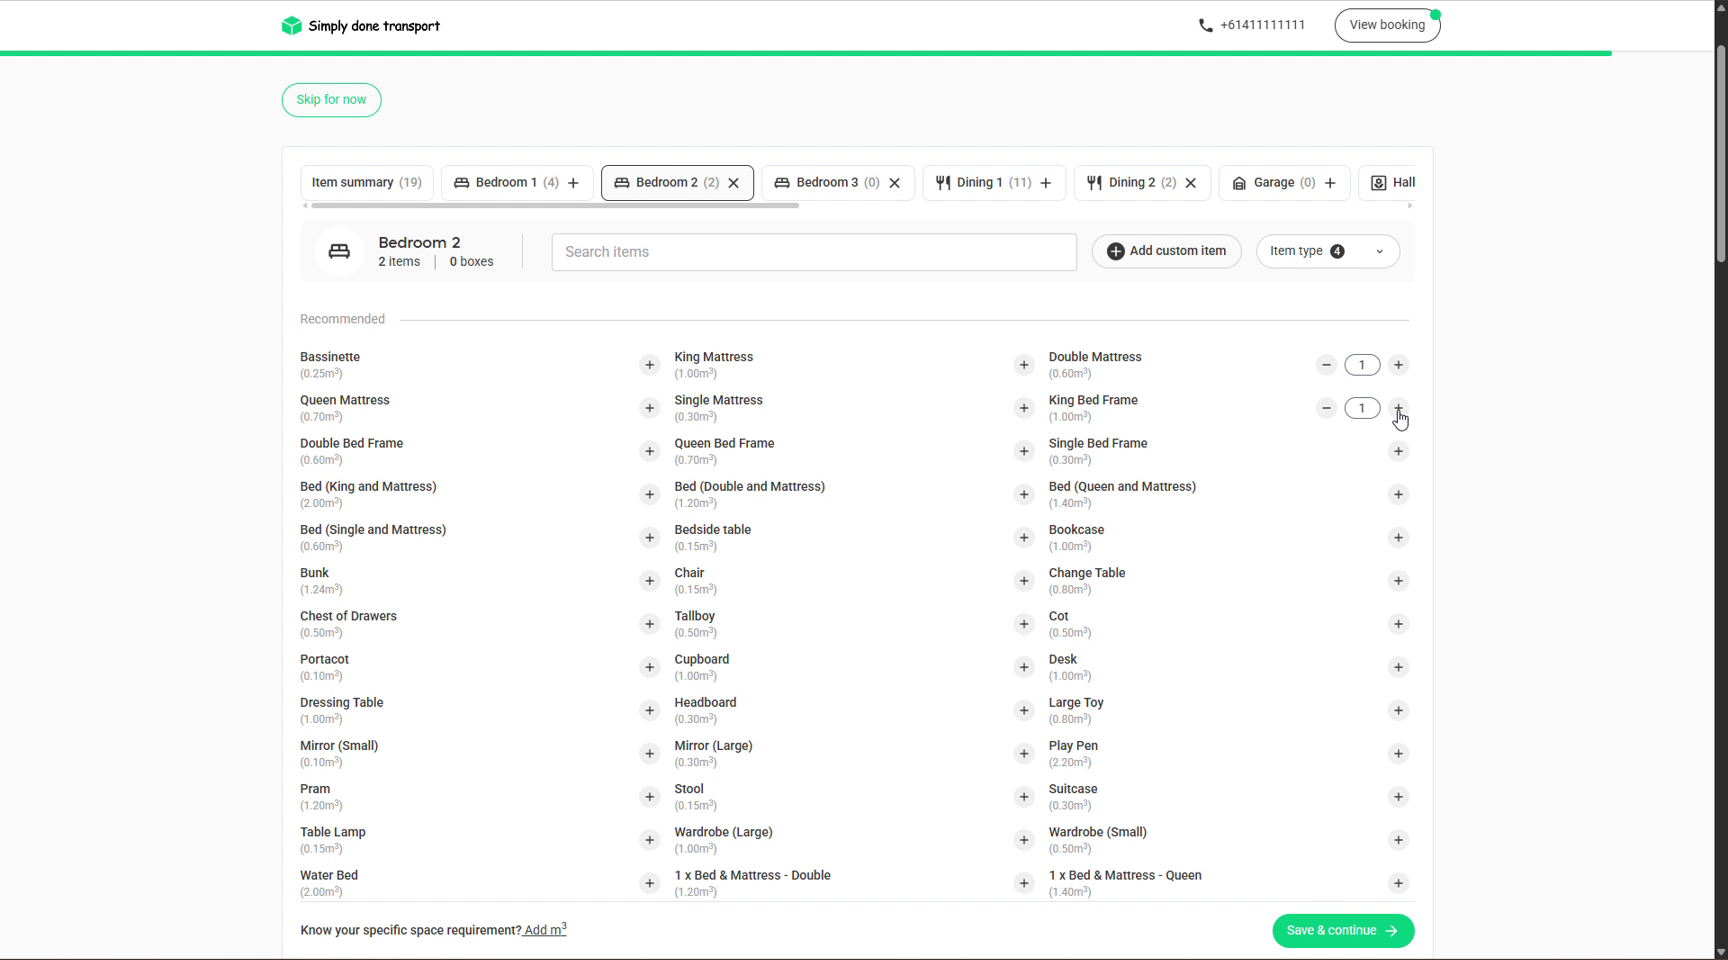
Task: Add a Double Bed Frame item
Action: click(x=650, y=451)
